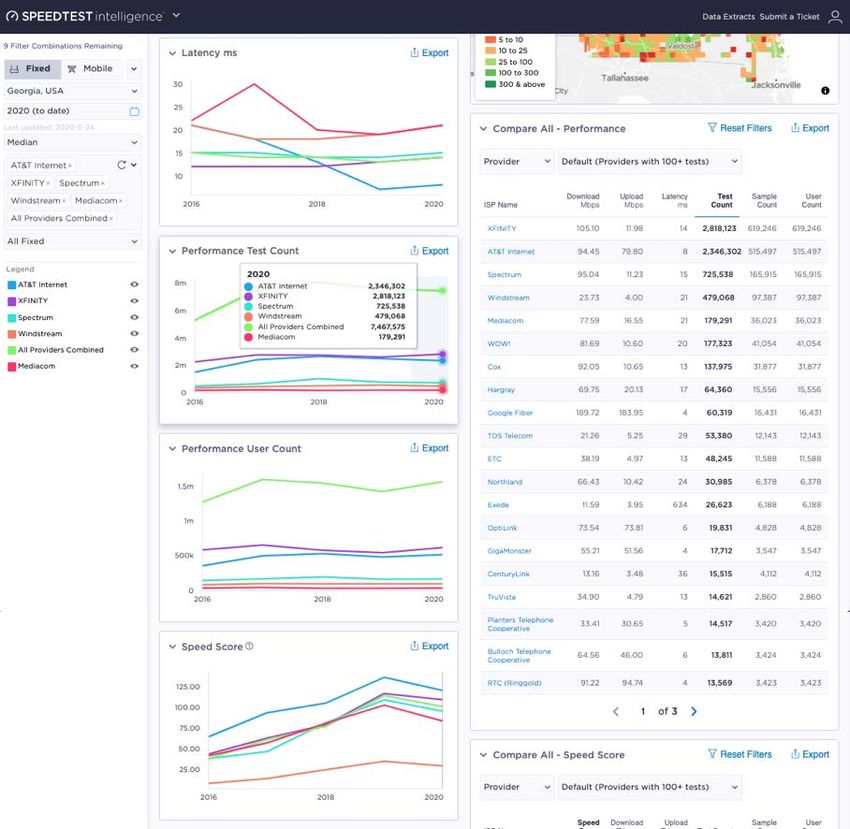Sort table by Download Mbps column

(583, 201)
